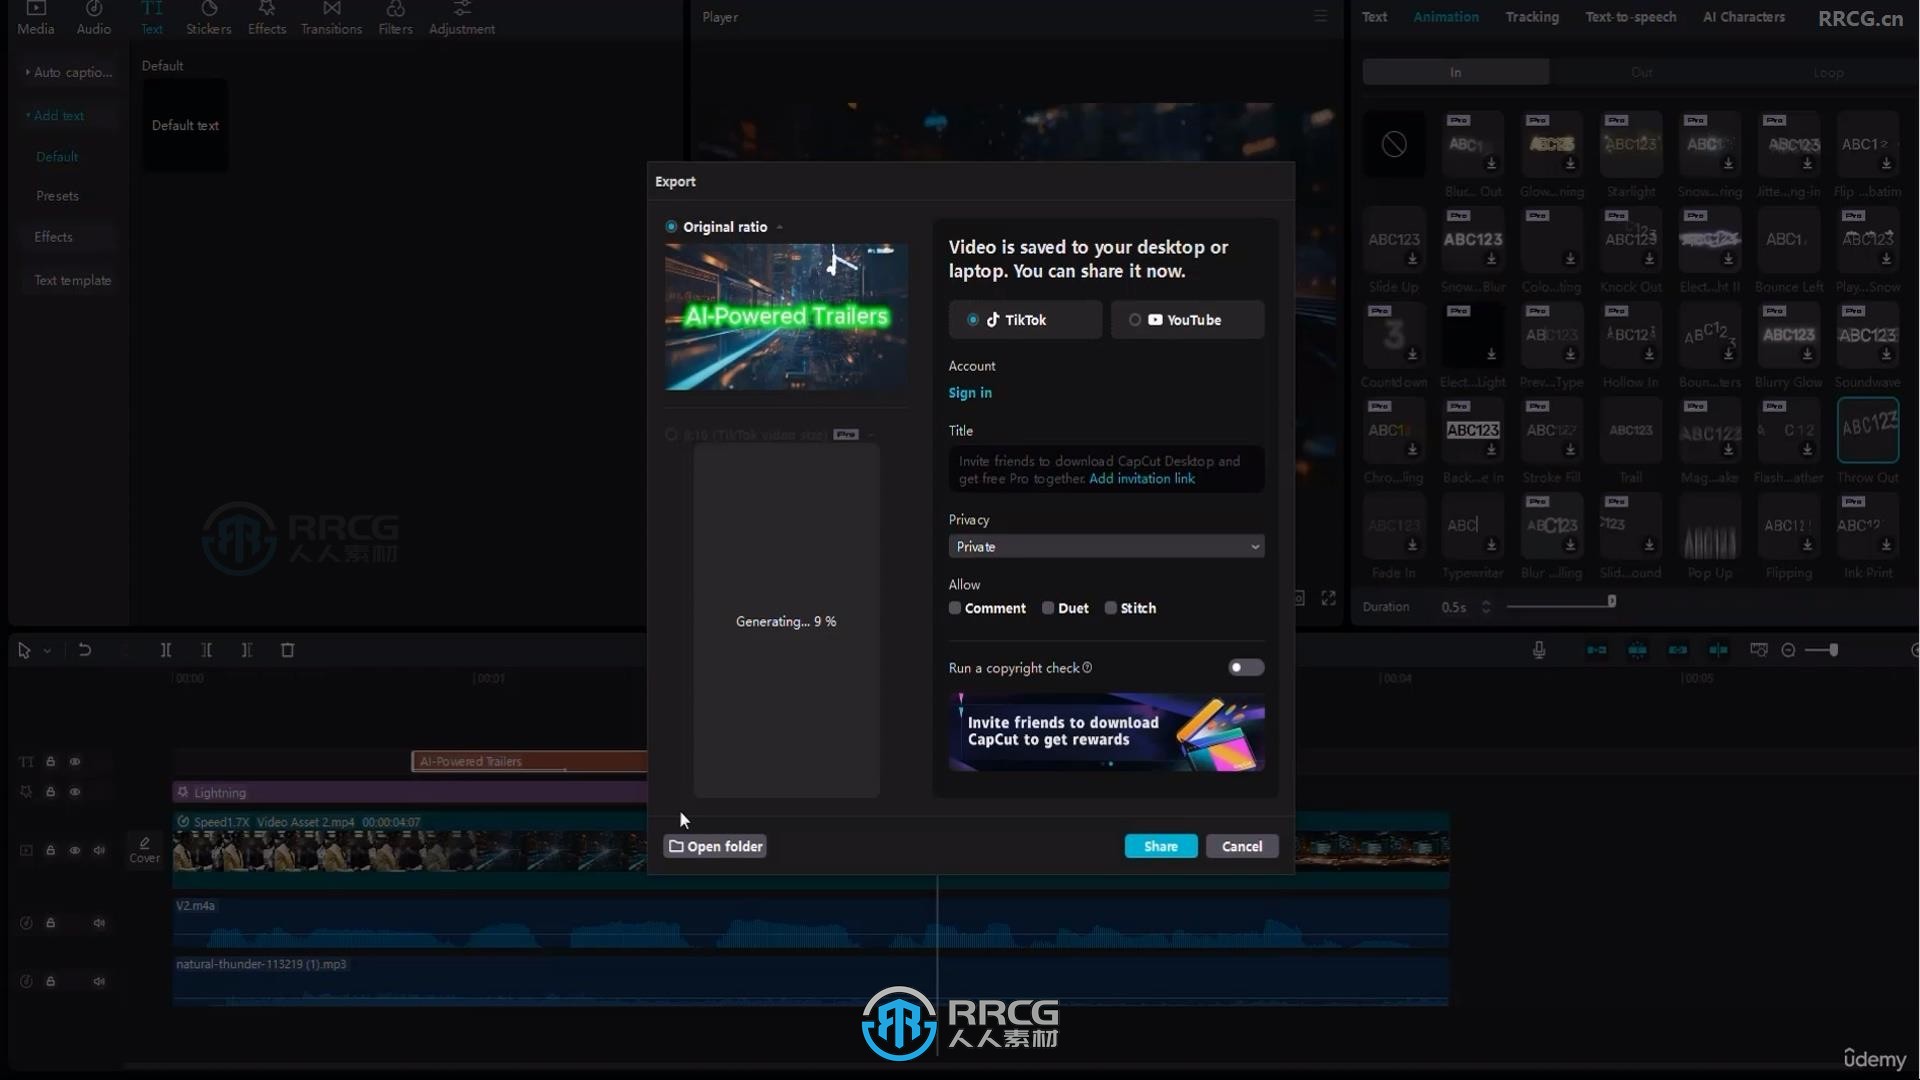
Task: Select the Original ratio radio button
Action: click(x=671, y=227)
